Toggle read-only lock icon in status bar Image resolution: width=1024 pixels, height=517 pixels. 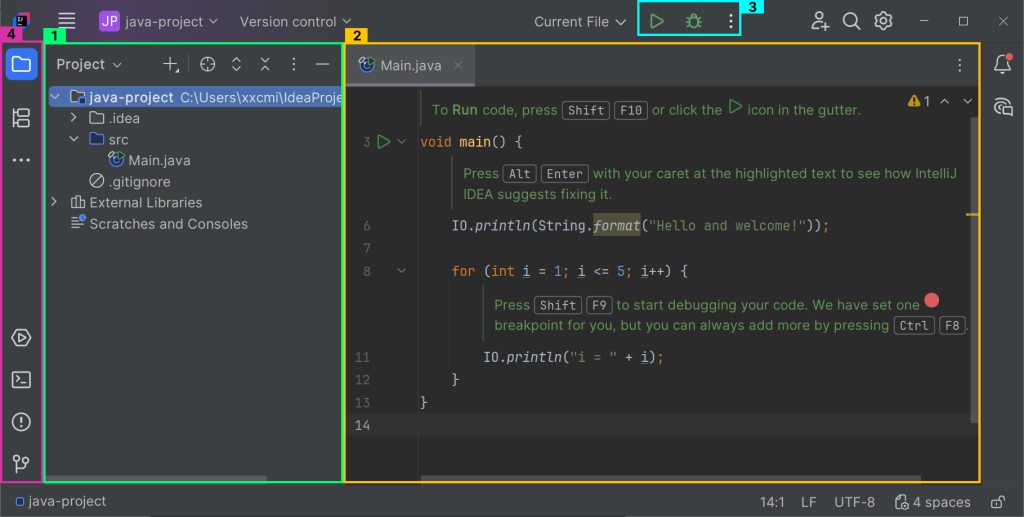click(997, 502)
